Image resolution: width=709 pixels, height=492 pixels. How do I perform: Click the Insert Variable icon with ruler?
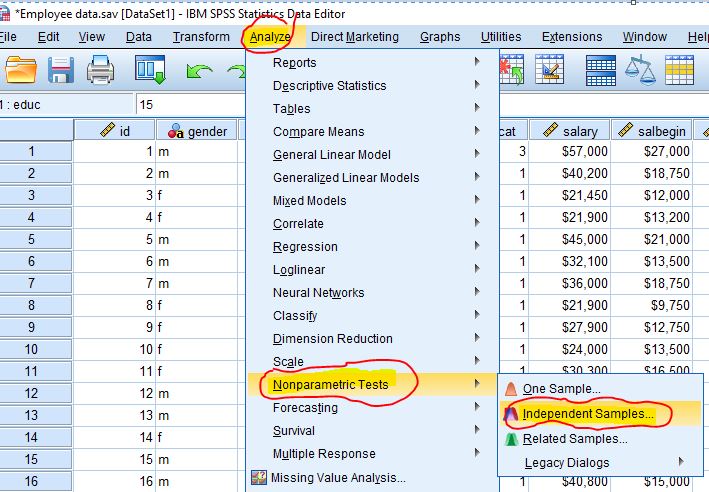[549, 70]
